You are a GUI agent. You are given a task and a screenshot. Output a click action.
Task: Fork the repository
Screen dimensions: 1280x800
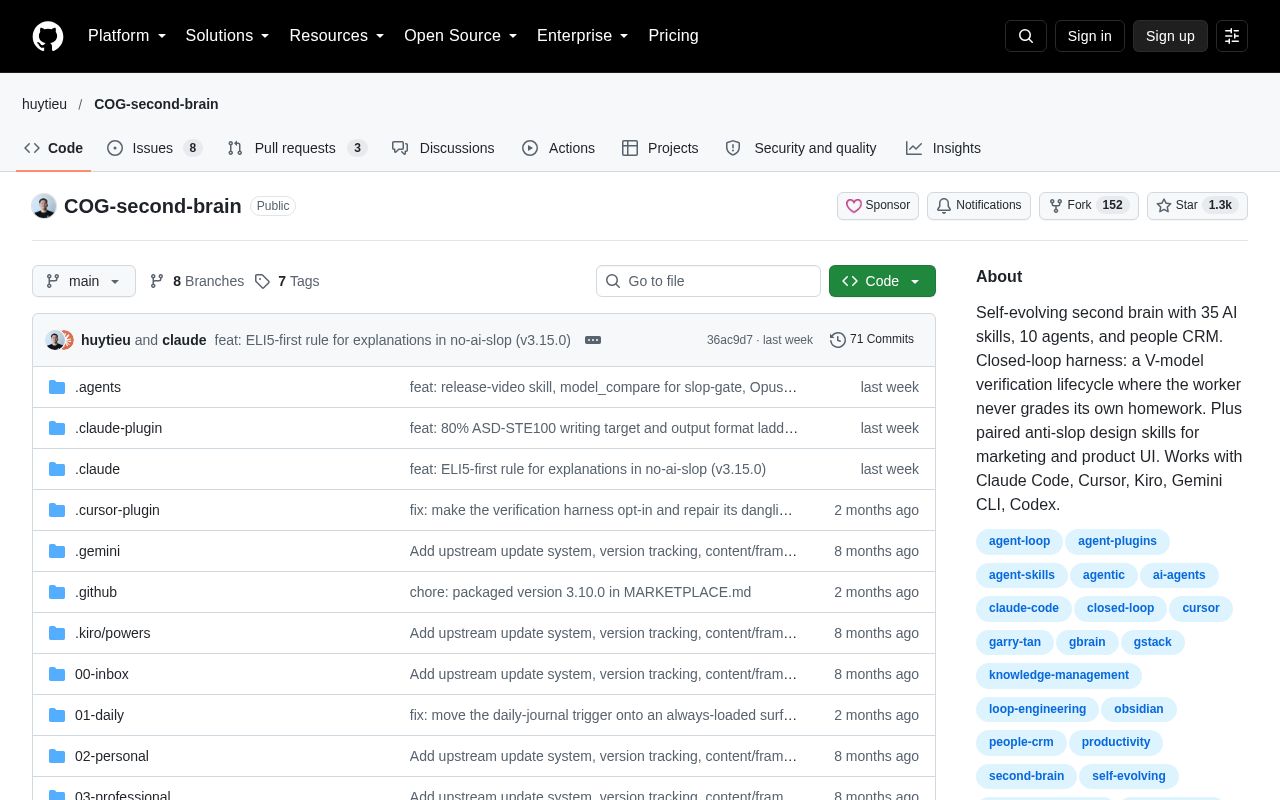pyautogui.click(x=1089, y=206)
